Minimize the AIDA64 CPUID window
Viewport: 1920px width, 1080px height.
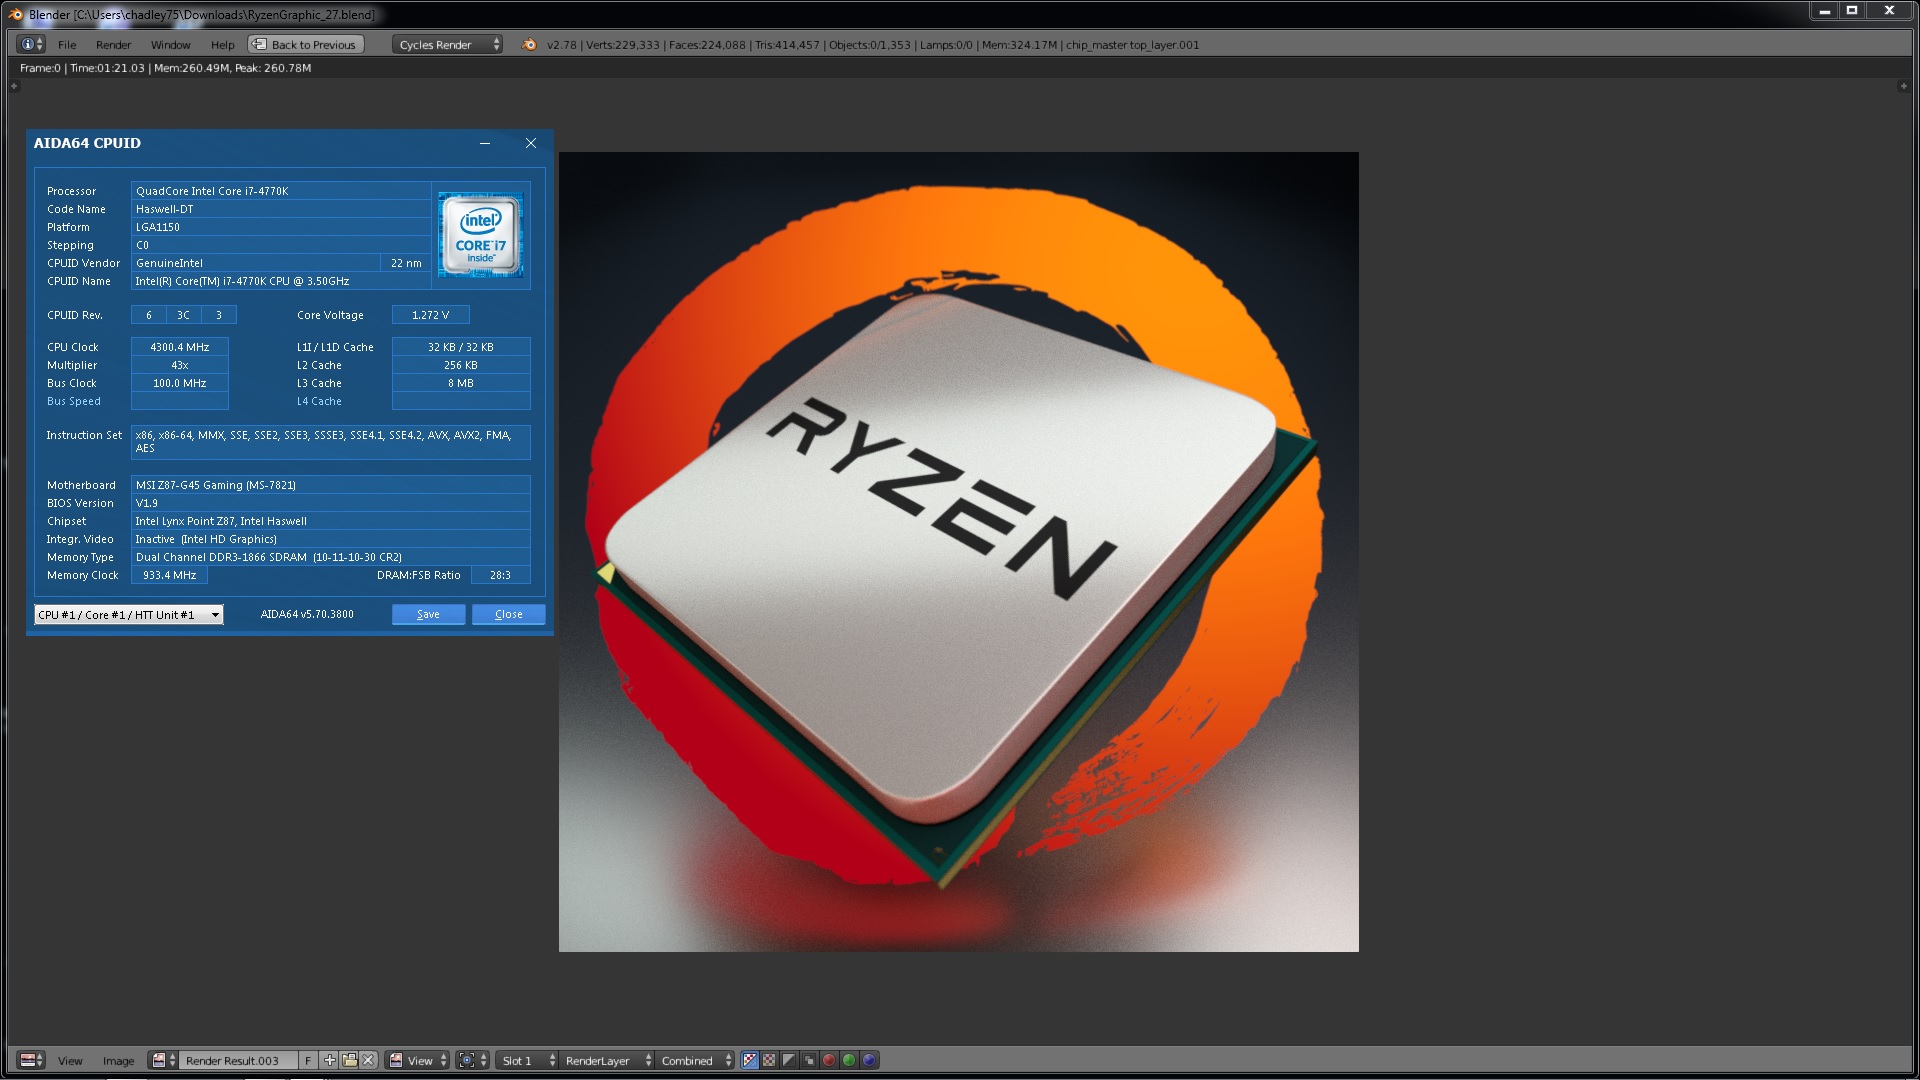(x=485, y=143)
